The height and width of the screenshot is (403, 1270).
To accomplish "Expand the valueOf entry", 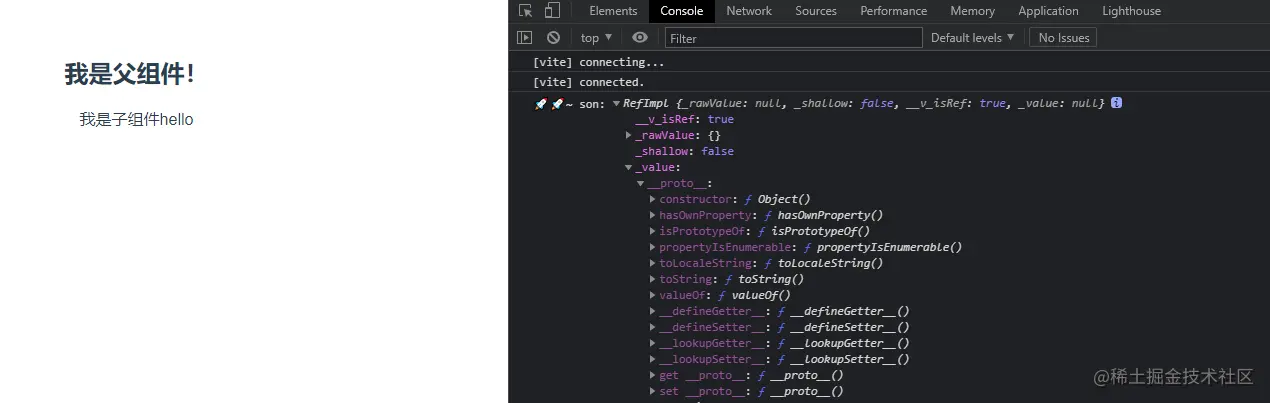I will pyautogui.click(x=653, y=295).
